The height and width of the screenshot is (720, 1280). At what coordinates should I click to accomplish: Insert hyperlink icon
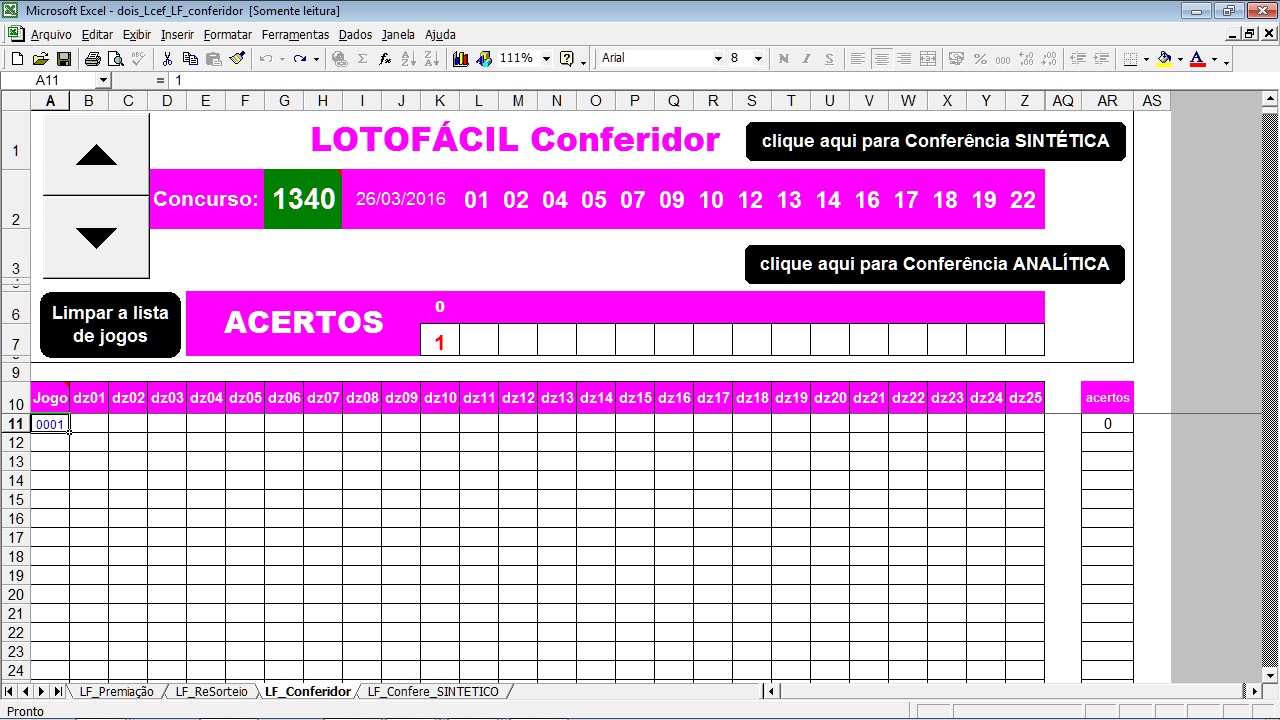339,59
